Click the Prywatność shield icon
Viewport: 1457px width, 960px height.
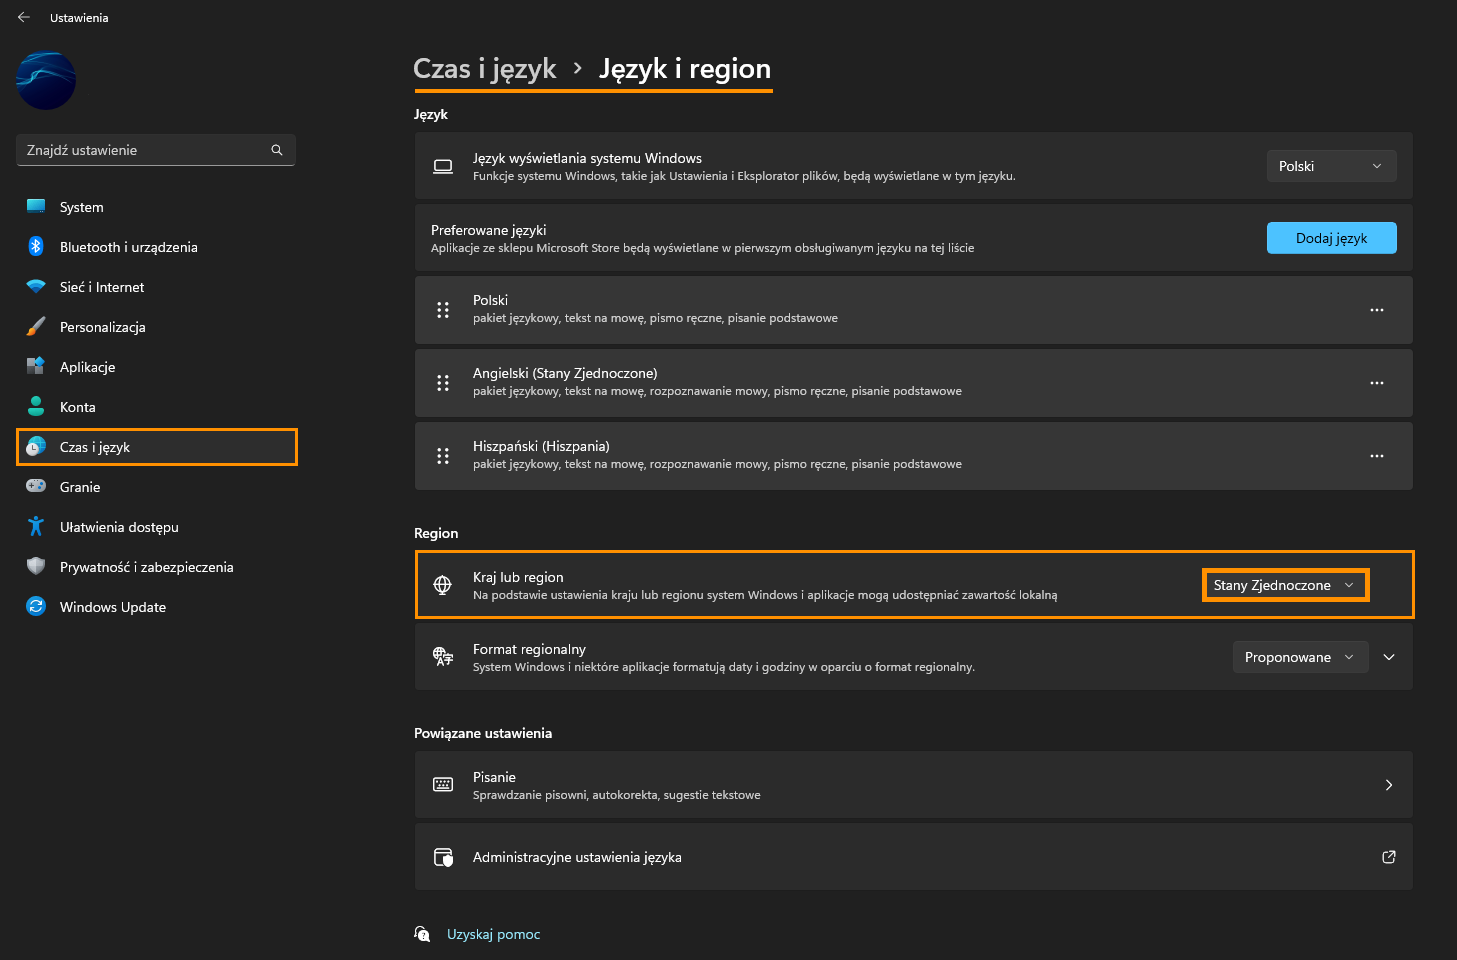pyautogui.click(x=36, y=567)
